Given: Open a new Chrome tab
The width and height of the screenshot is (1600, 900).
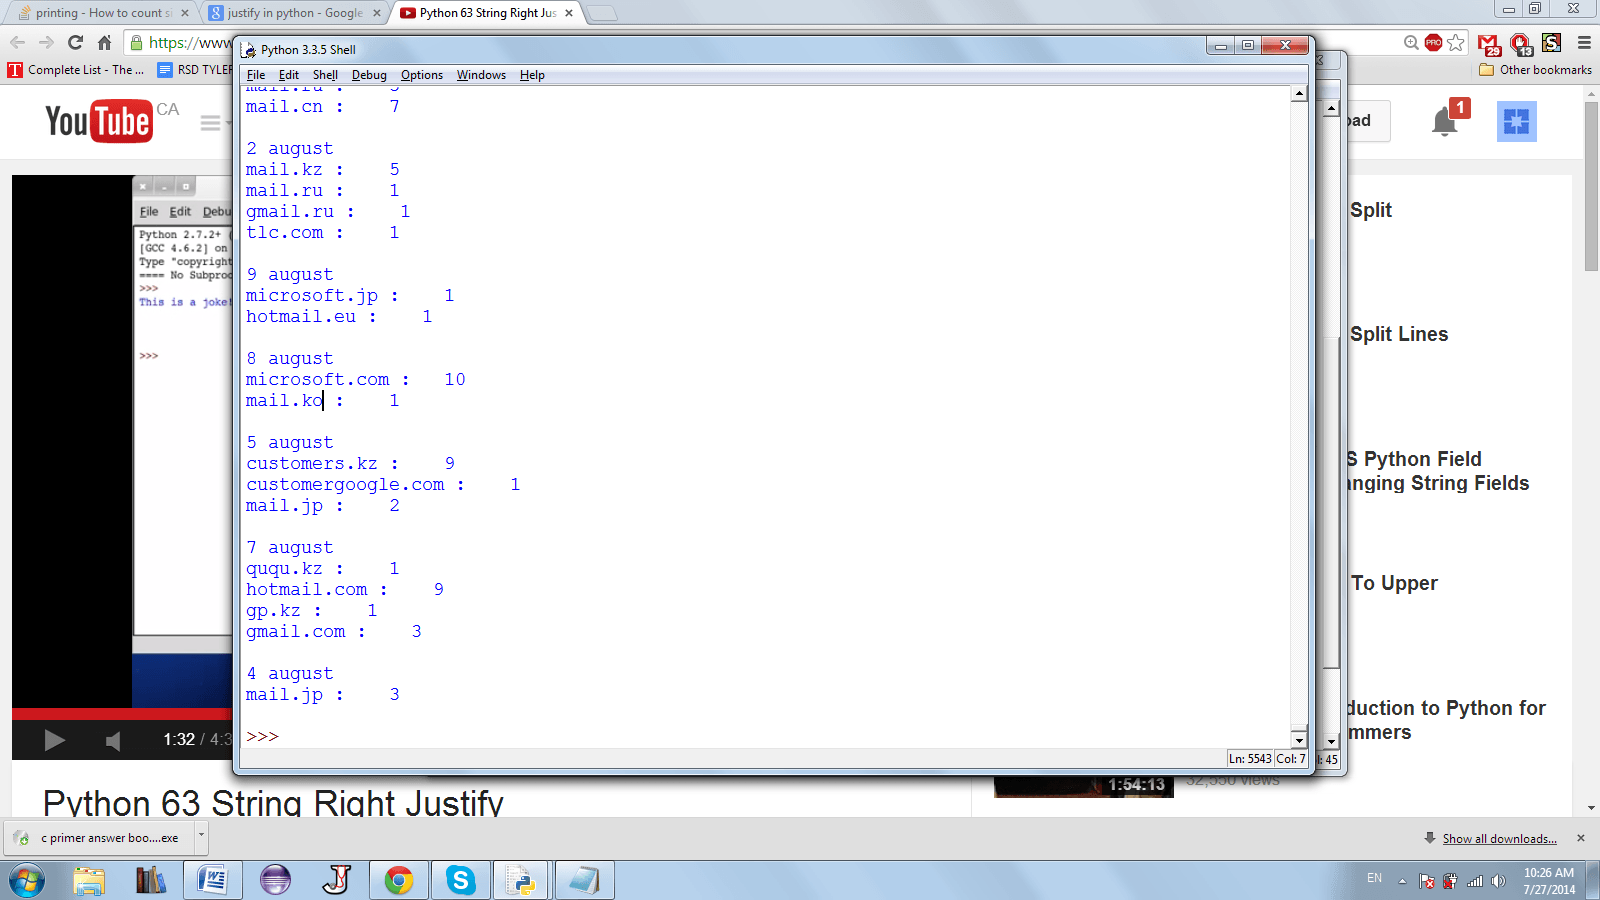Looking at the screenshot, I should 601,13.
